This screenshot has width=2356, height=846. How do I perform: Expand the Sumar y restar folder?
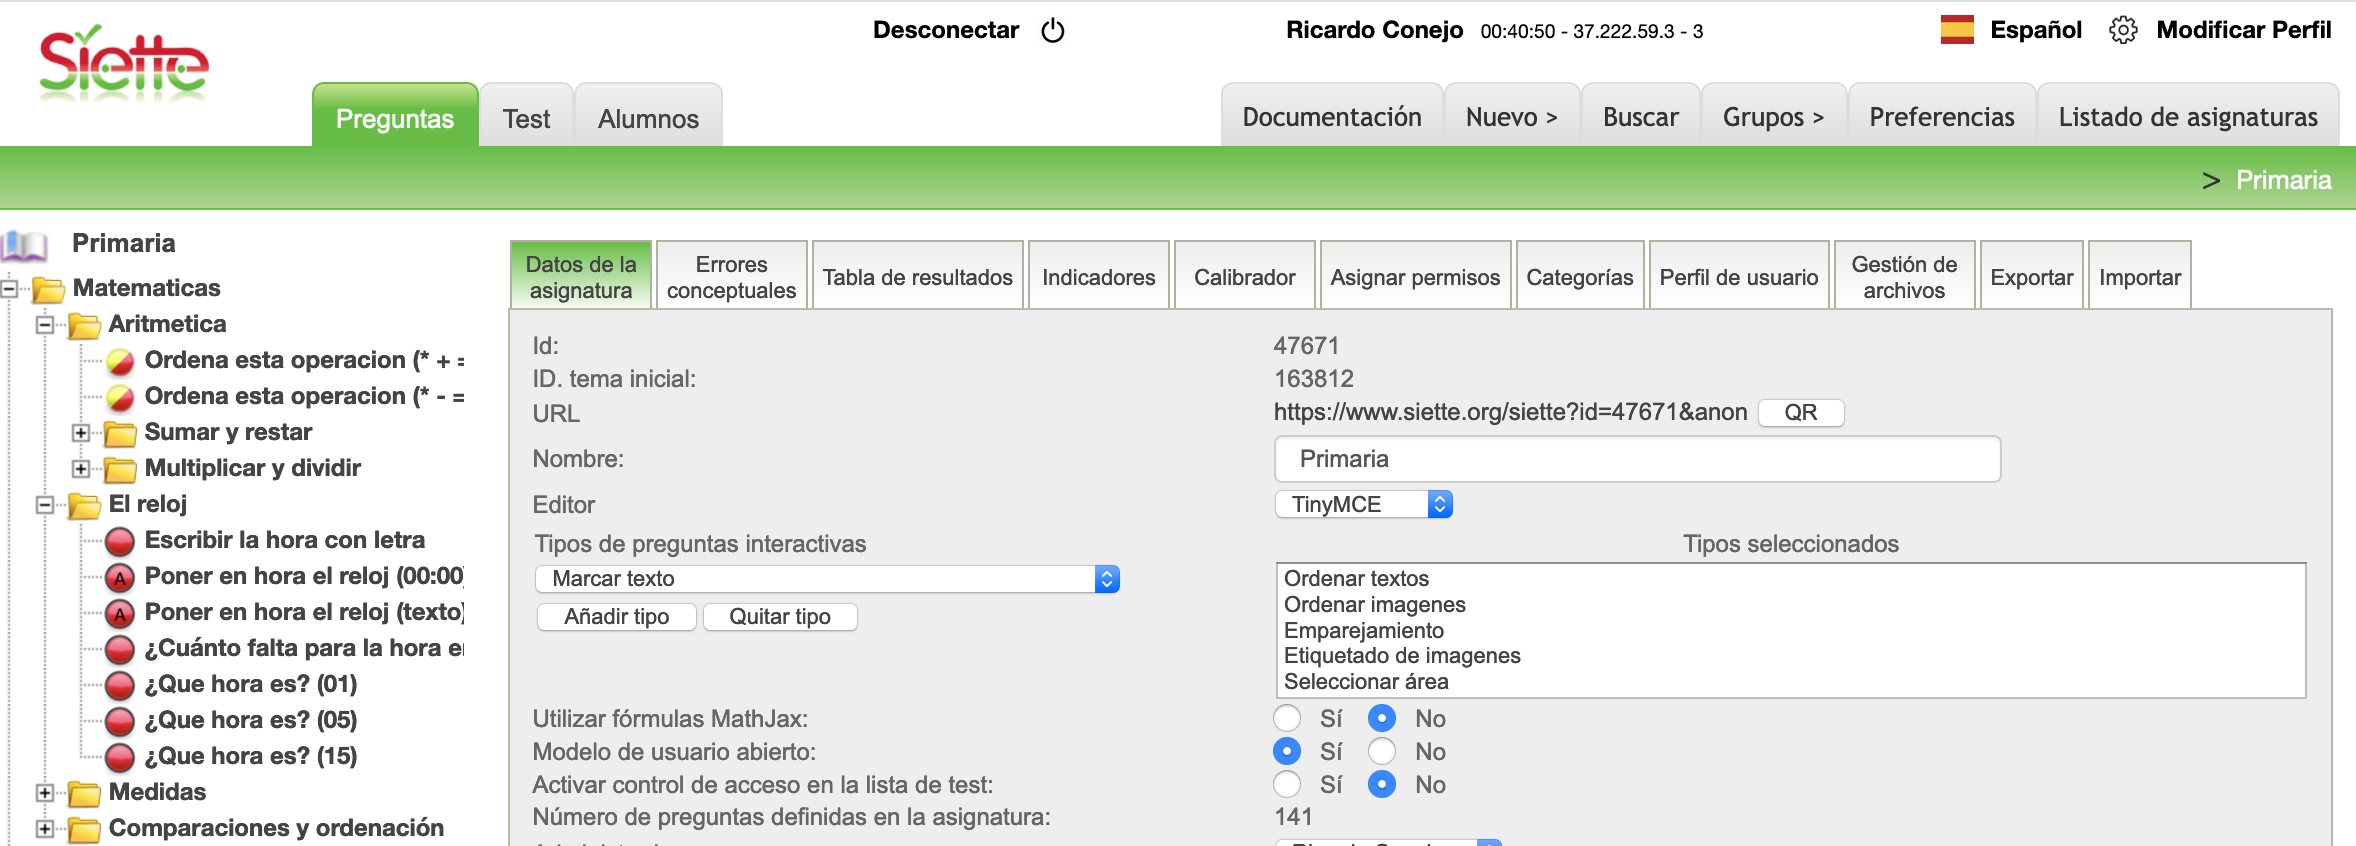click(81, 433)
